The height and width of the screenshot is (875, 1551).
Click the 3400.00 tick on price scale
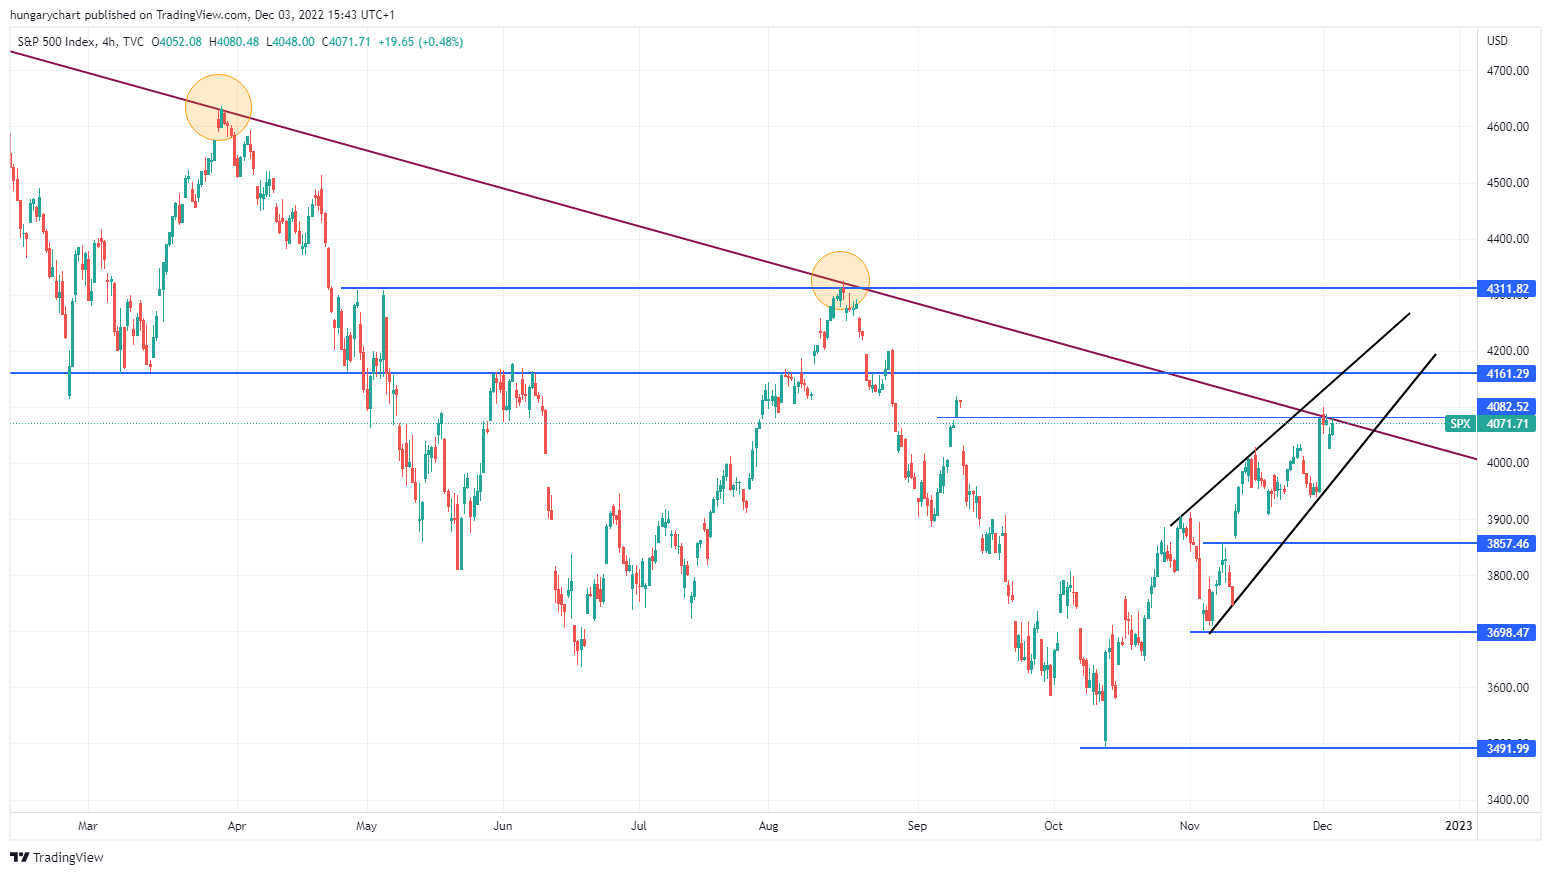(1507, 800)
